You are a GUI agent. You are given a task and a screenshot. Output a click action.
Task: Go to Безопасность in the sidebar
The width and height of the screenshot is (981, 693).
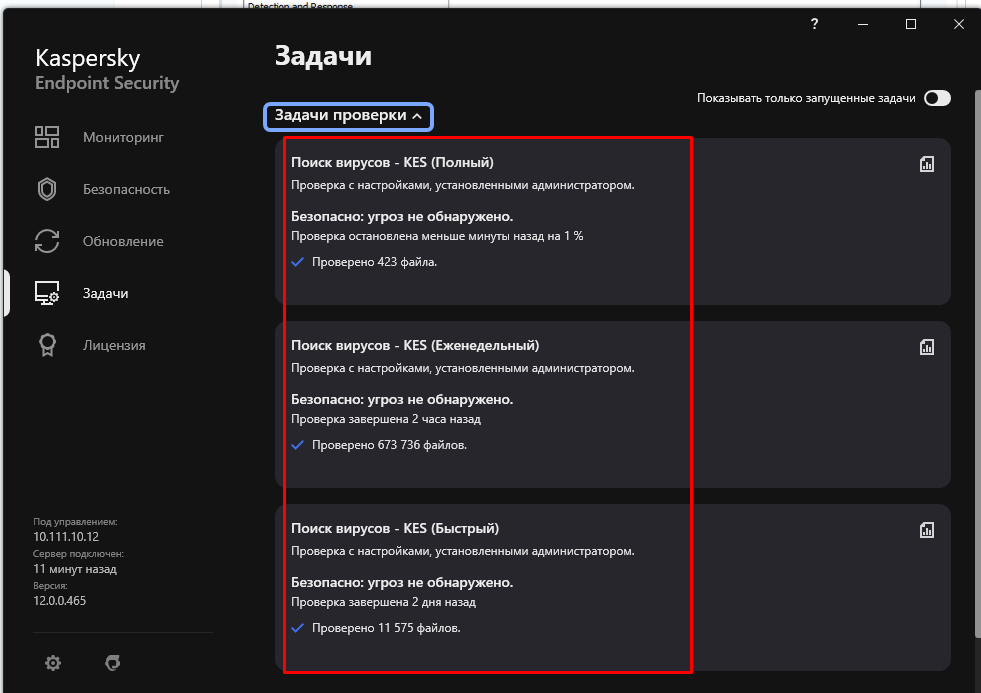tap(126, 189)
